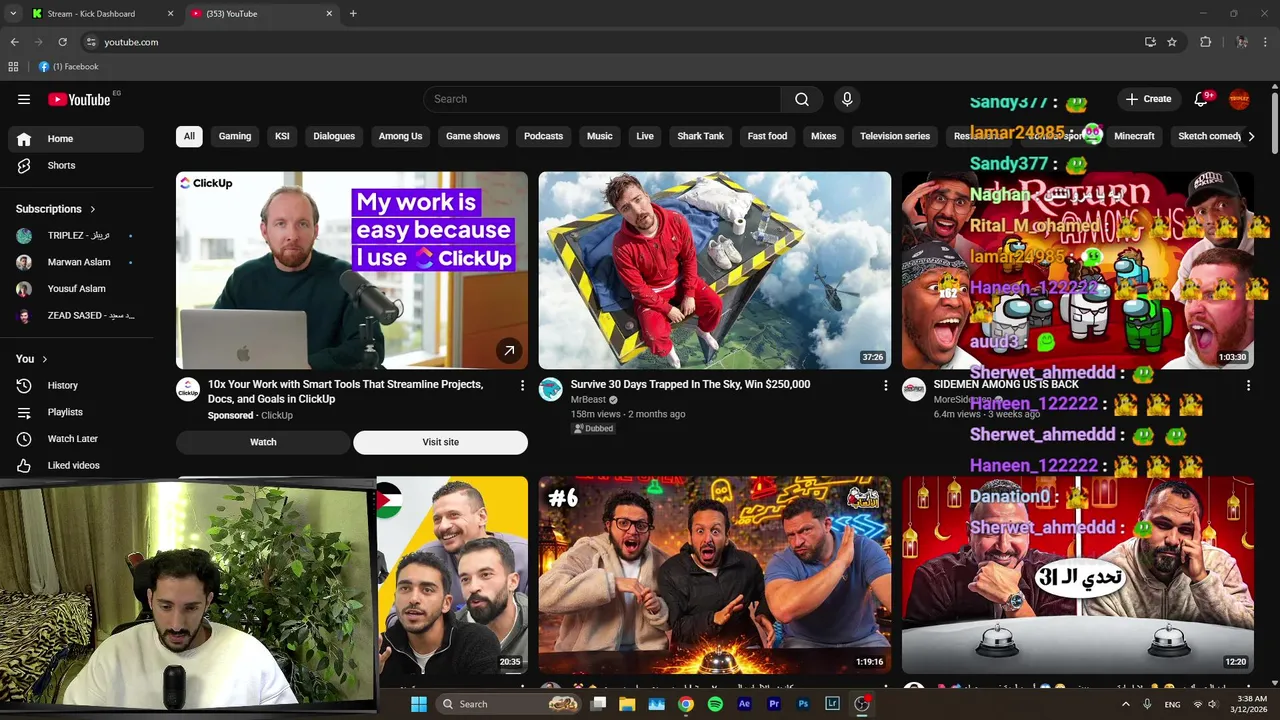Select the Minecraft filter chip

[1134, 136]
